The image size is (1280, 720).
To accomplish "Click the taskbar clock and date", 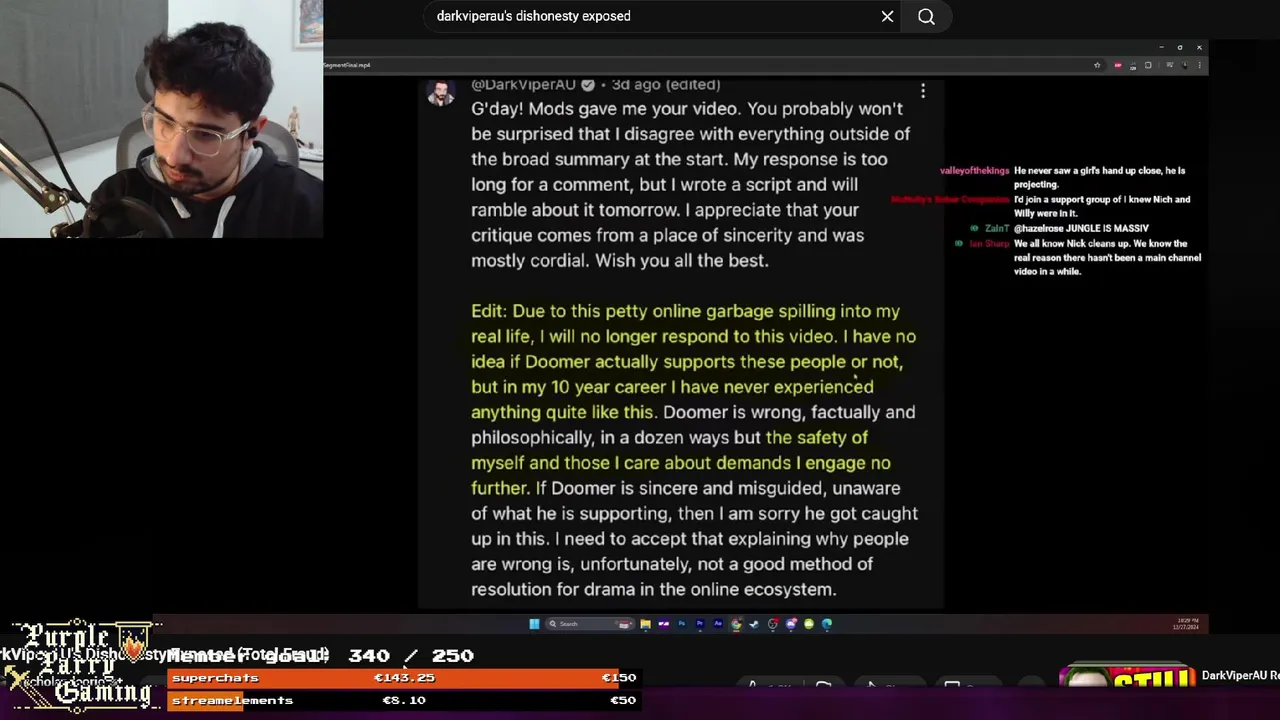I will point(1186,624).
